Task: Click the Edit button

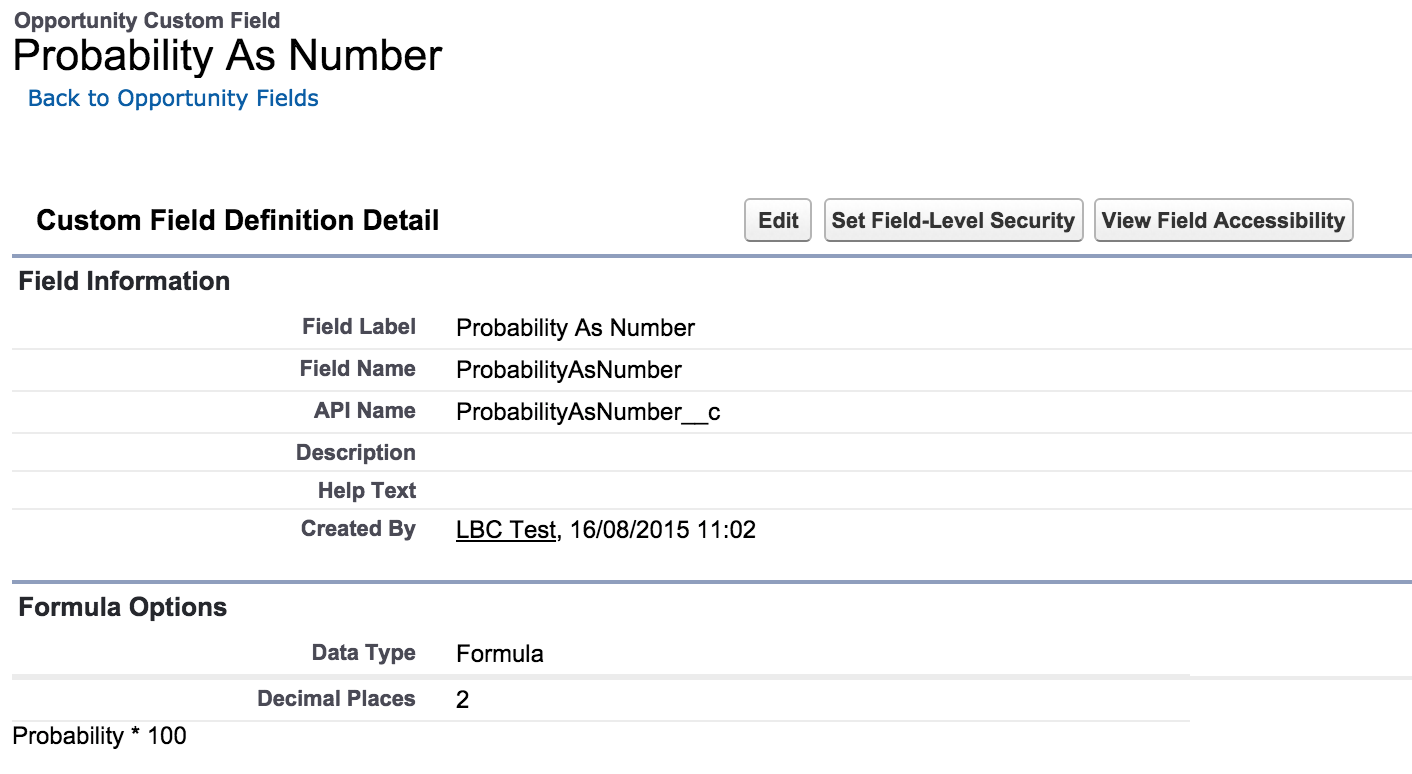Action: point(777,220)
